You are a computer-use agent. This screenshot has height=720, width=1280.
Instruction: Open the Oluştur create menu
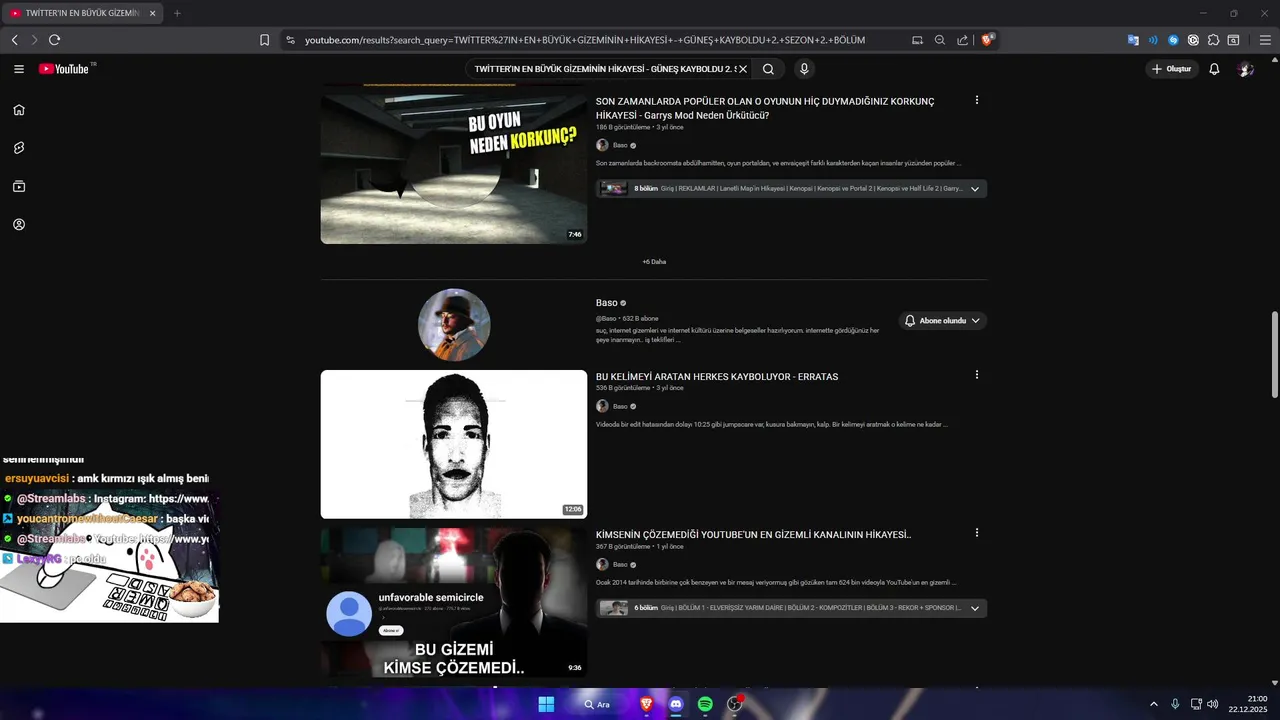coord(1172,69)
